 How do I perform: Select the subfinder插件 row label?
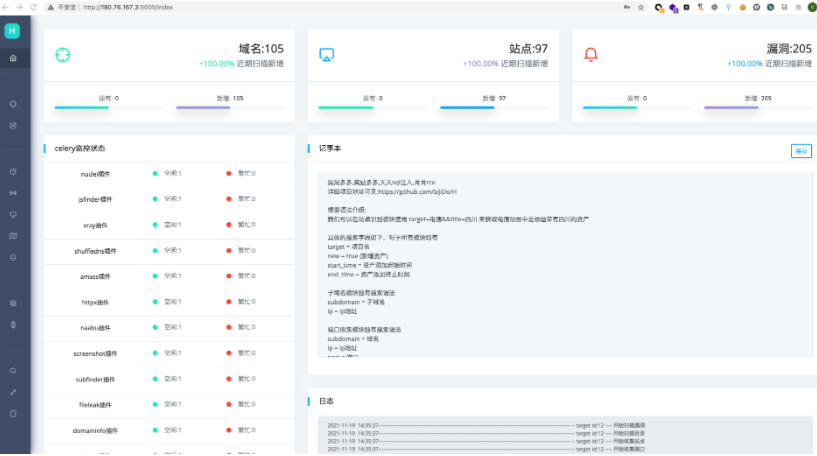[95, 379]
